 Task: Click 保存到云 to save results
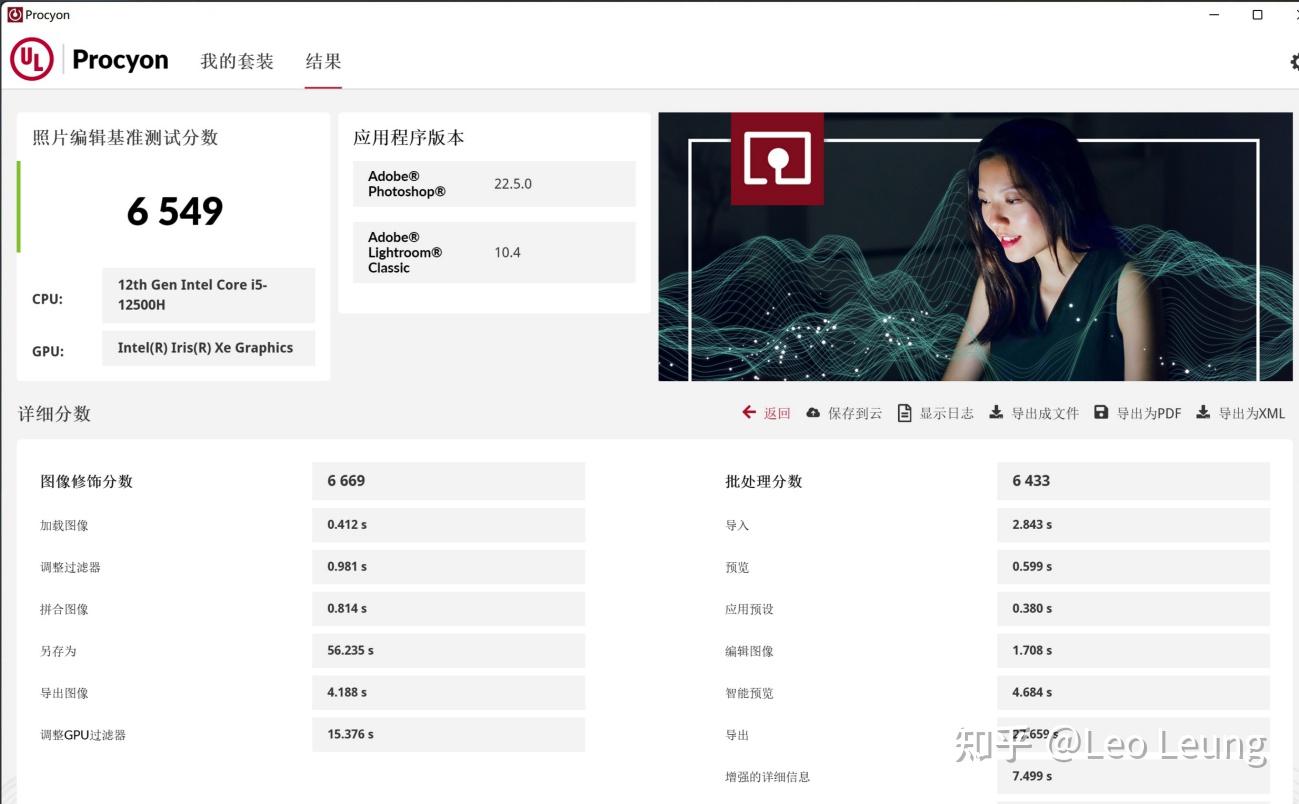click(853, 412)
